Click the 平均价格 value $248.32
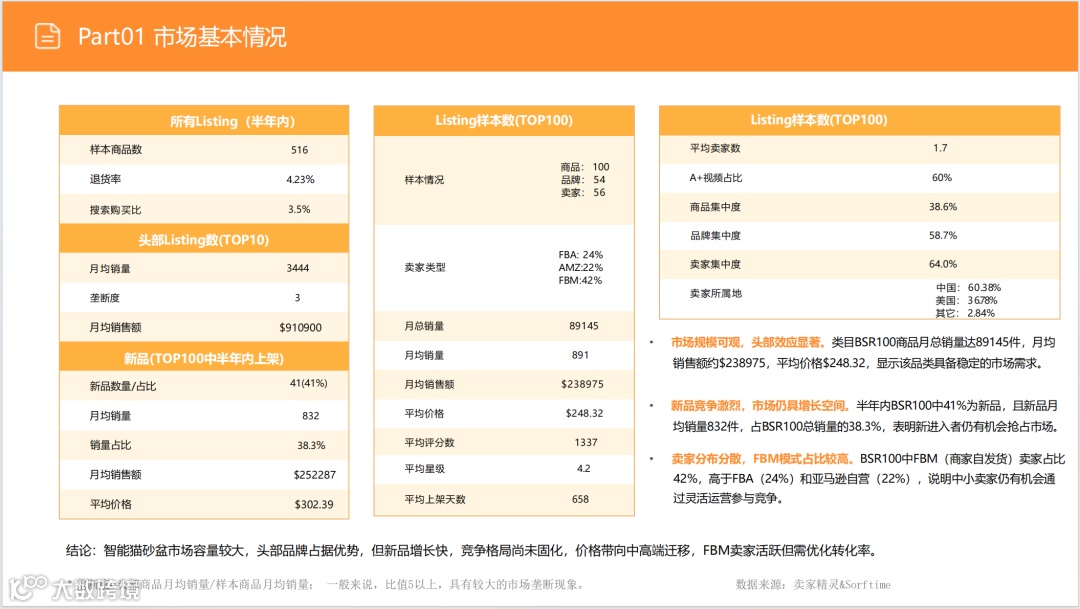 click(584, 413)
